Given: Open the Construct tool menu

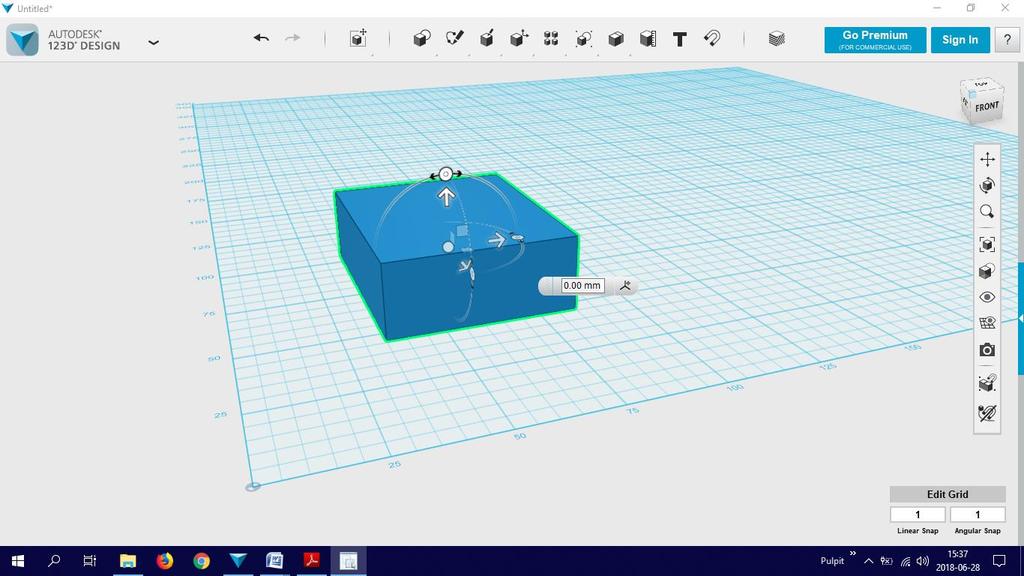Looking at the screenshot, I should (x=487, y=39).
